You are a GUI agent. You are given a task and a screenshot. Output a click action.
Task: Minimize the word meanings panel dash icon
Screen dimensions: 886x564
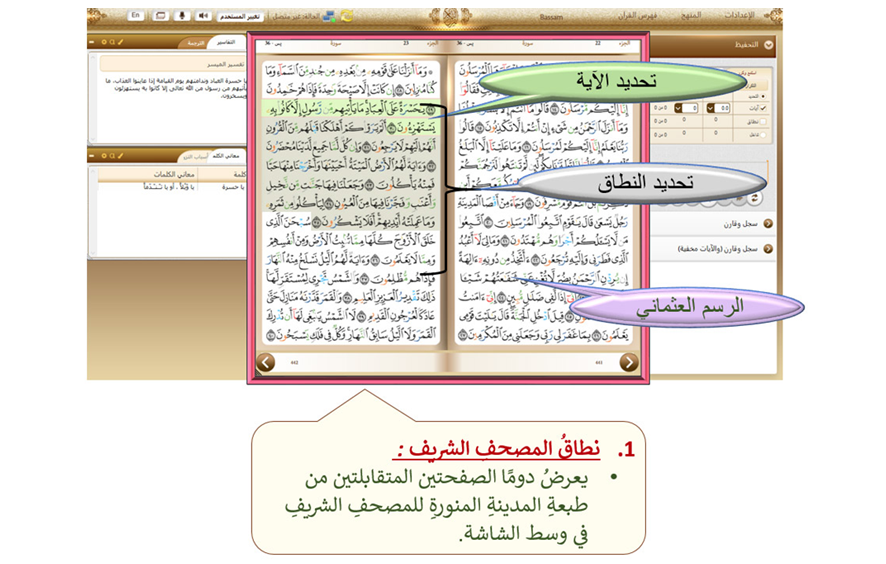click(x=92, y=155)
